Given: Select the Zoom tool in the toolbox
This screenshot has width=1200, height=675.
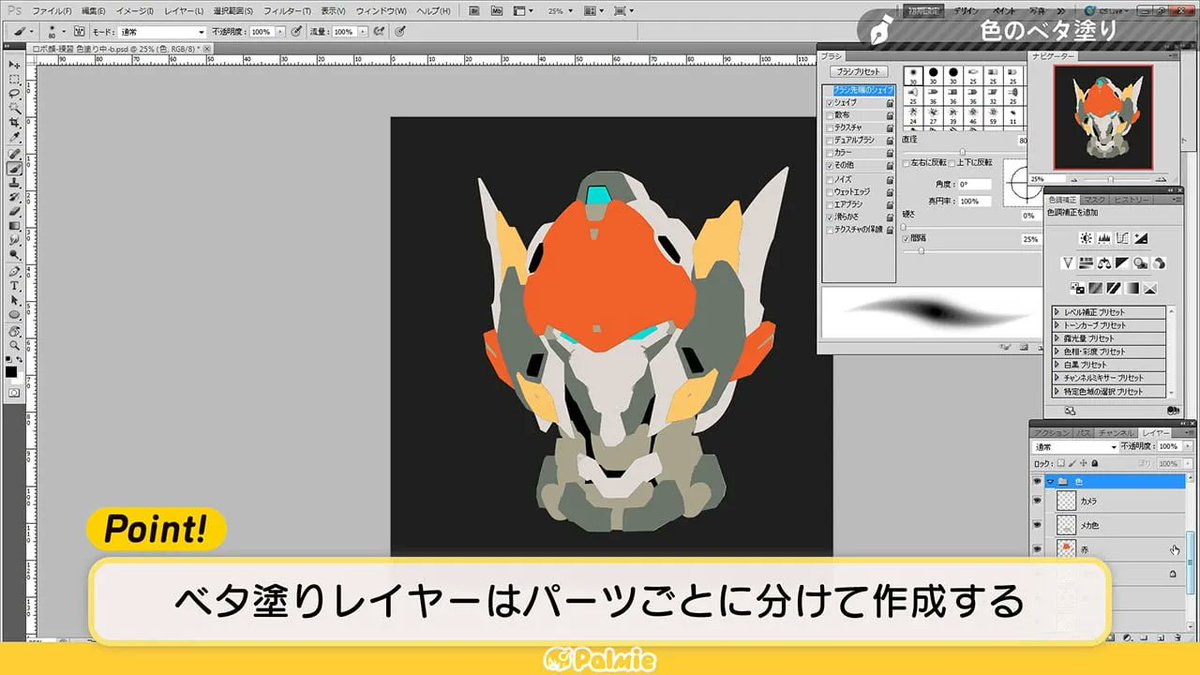Looking at the screenshot, I should (14, 344).
